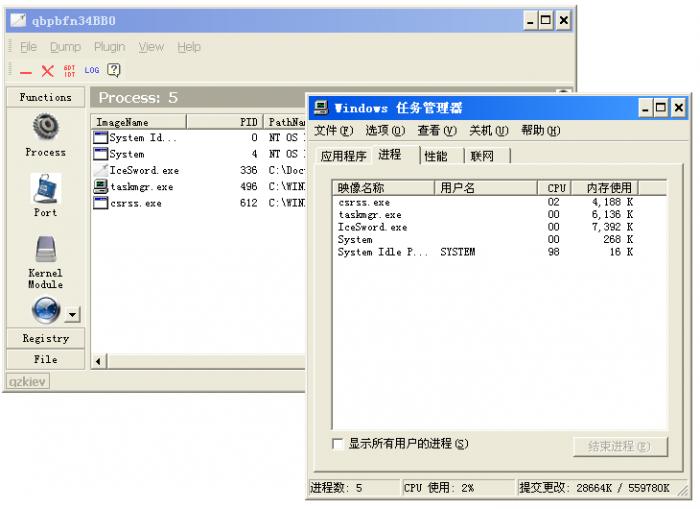
Task: Click the LOG toolbar icon
Action: (x=92, y=71)
